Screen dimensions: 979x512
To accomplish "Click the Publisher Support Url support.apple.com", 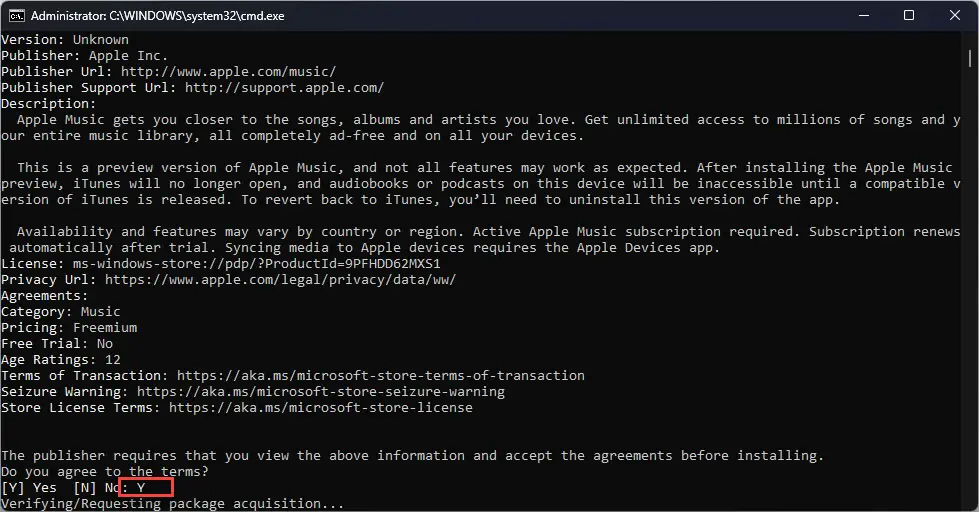I will pyautogui.click(x=285, y=87).
